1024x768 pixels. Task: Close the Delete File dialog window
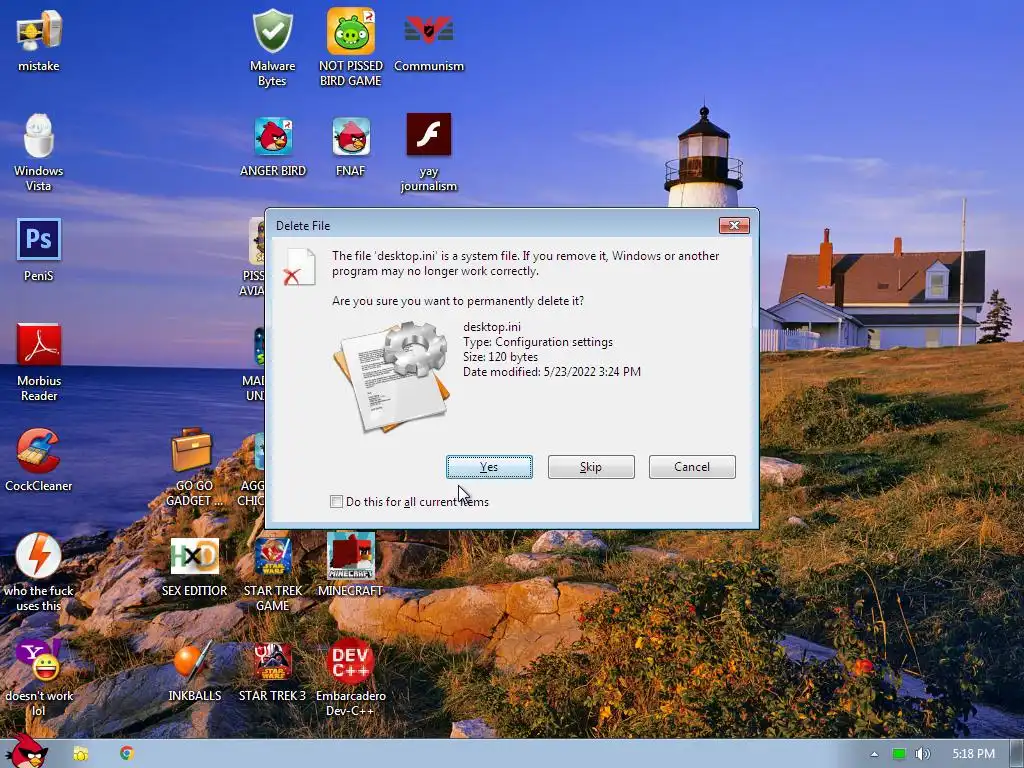734,225
